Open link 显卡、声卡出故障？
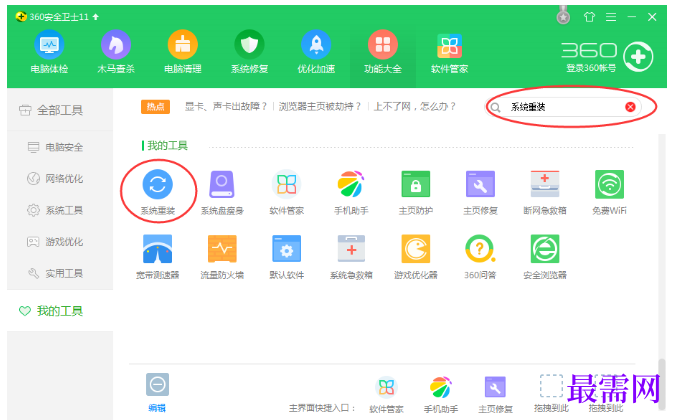 tap(226, 107)
